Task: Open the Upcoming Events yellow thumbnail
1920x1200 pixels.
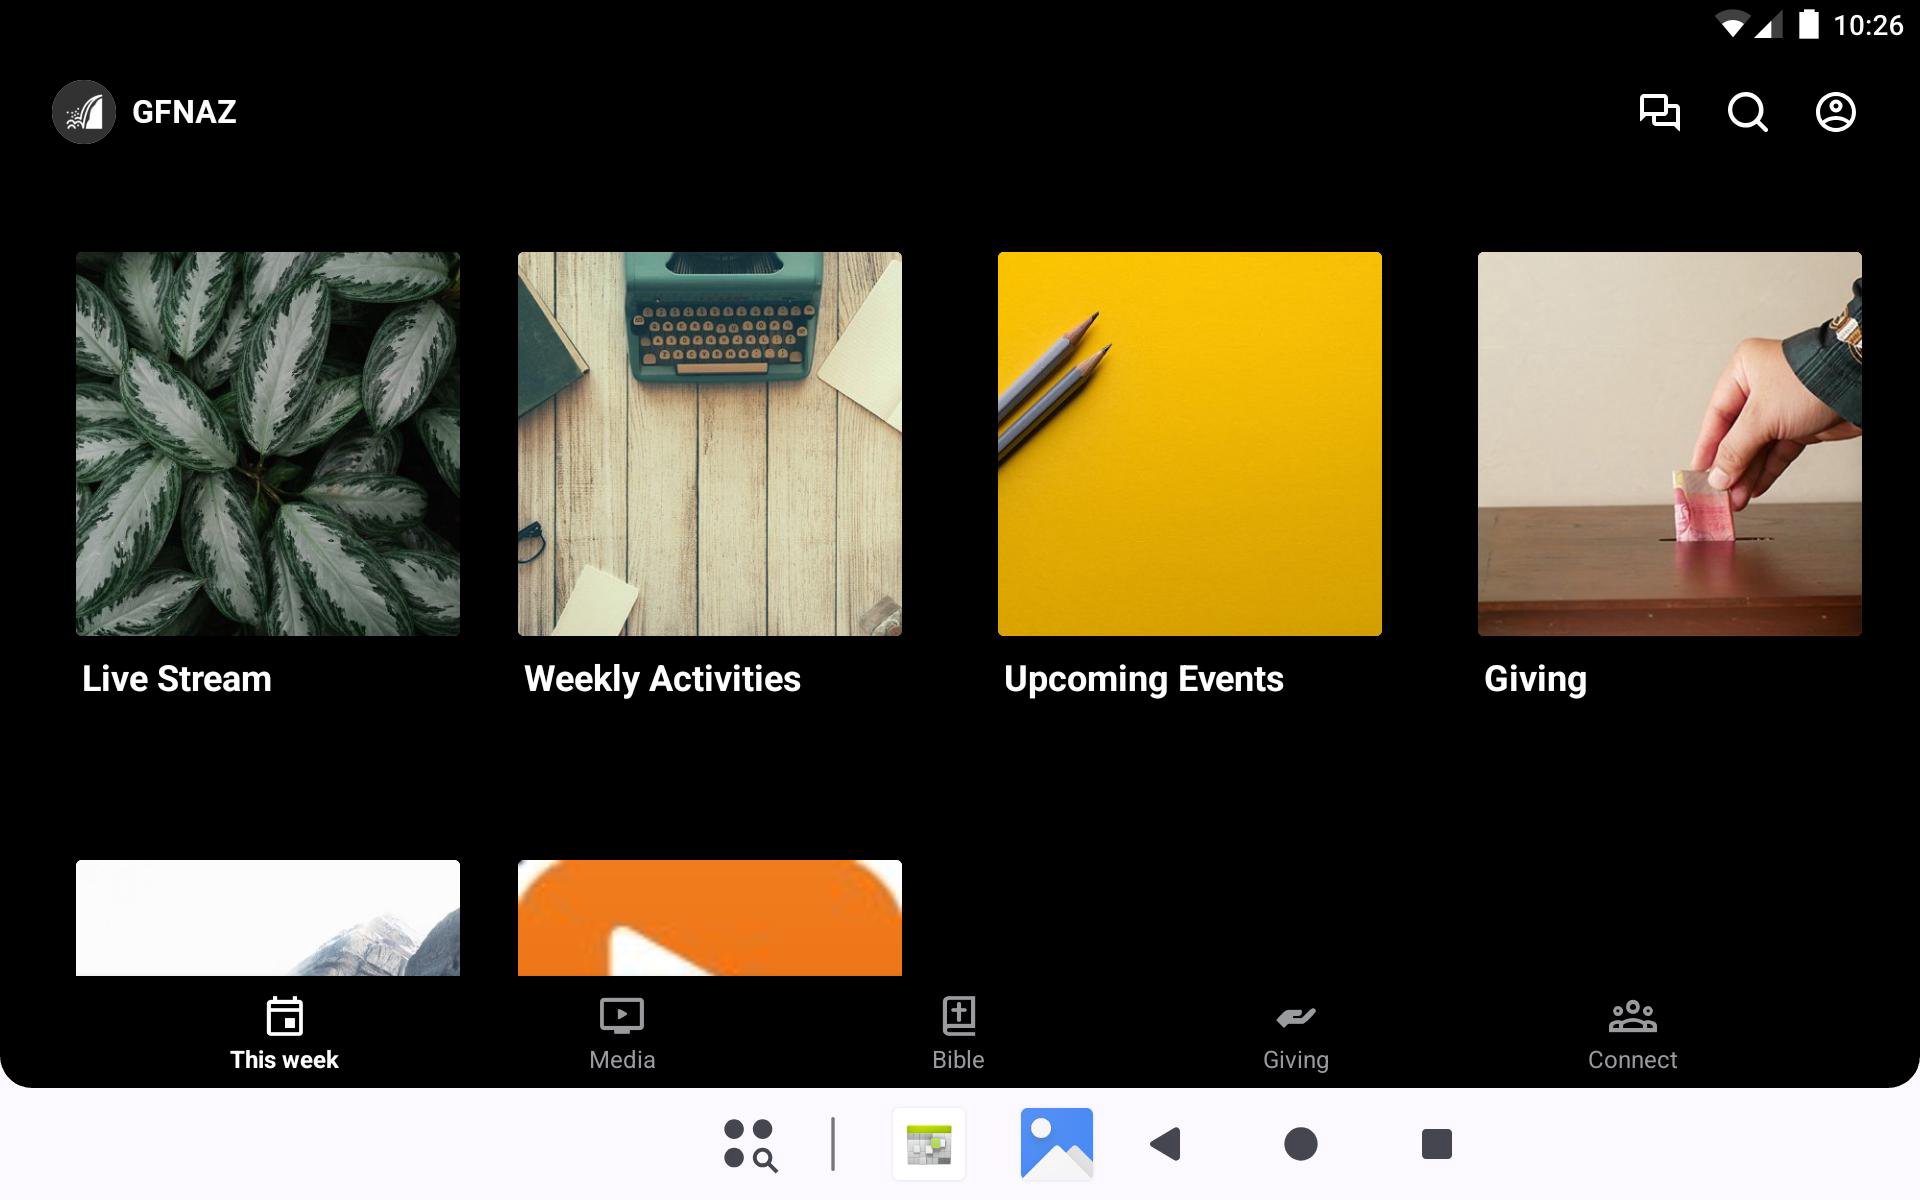Action: [1190, 444]
